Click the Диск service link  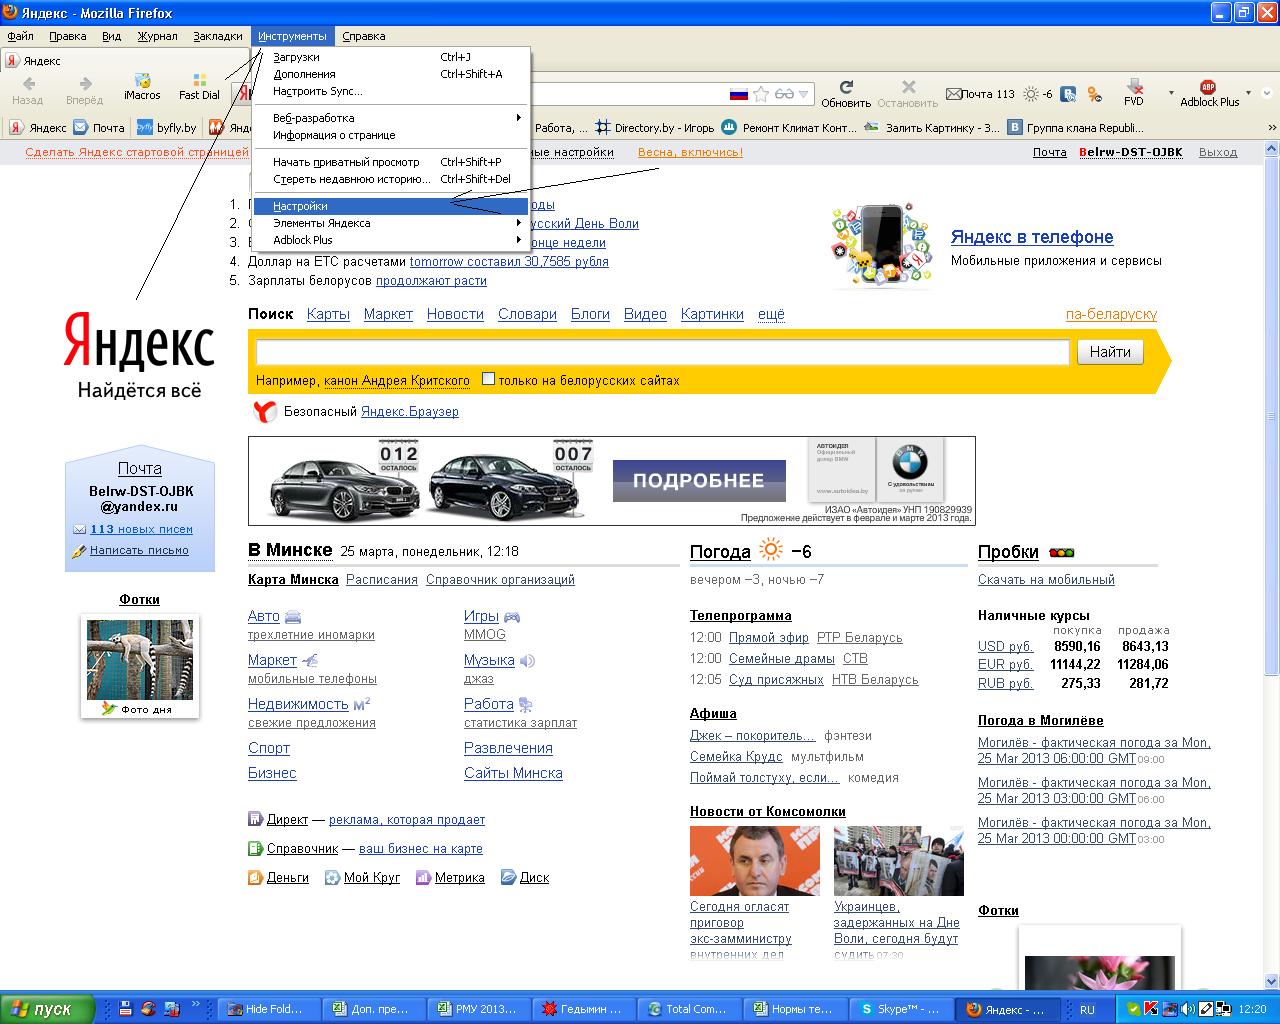(534, 878)
